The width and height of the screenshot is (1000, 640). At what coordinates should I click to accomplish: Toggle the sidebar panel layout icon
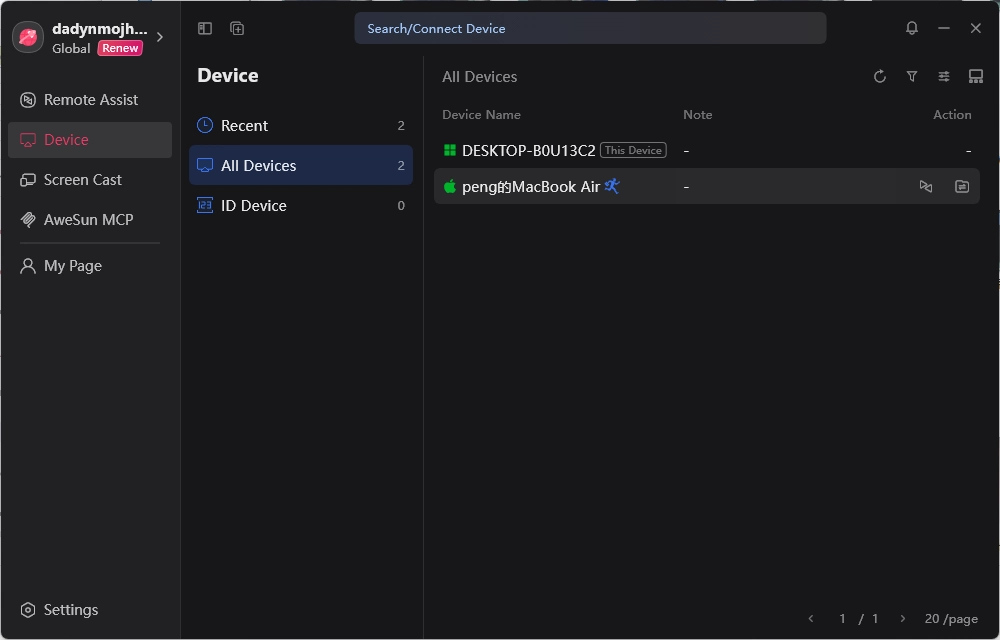[x=205, y=28]
